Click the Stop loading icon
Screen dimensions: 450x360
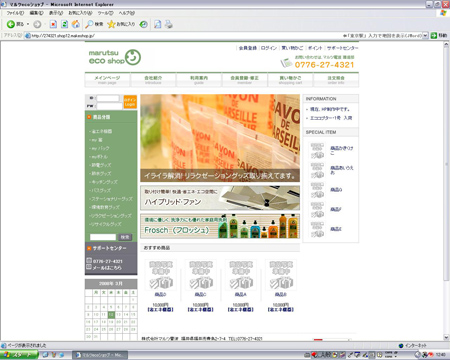(x=53, y=24)
